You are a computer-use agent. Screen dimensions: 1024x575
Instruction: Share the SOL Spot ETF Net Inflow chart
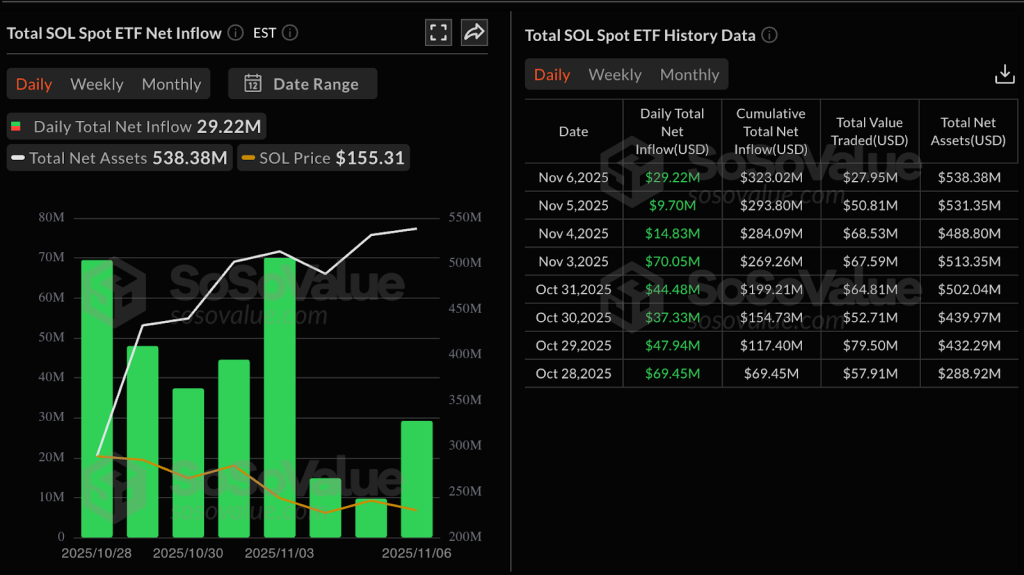pyautogui.click(x=474, y=33)
